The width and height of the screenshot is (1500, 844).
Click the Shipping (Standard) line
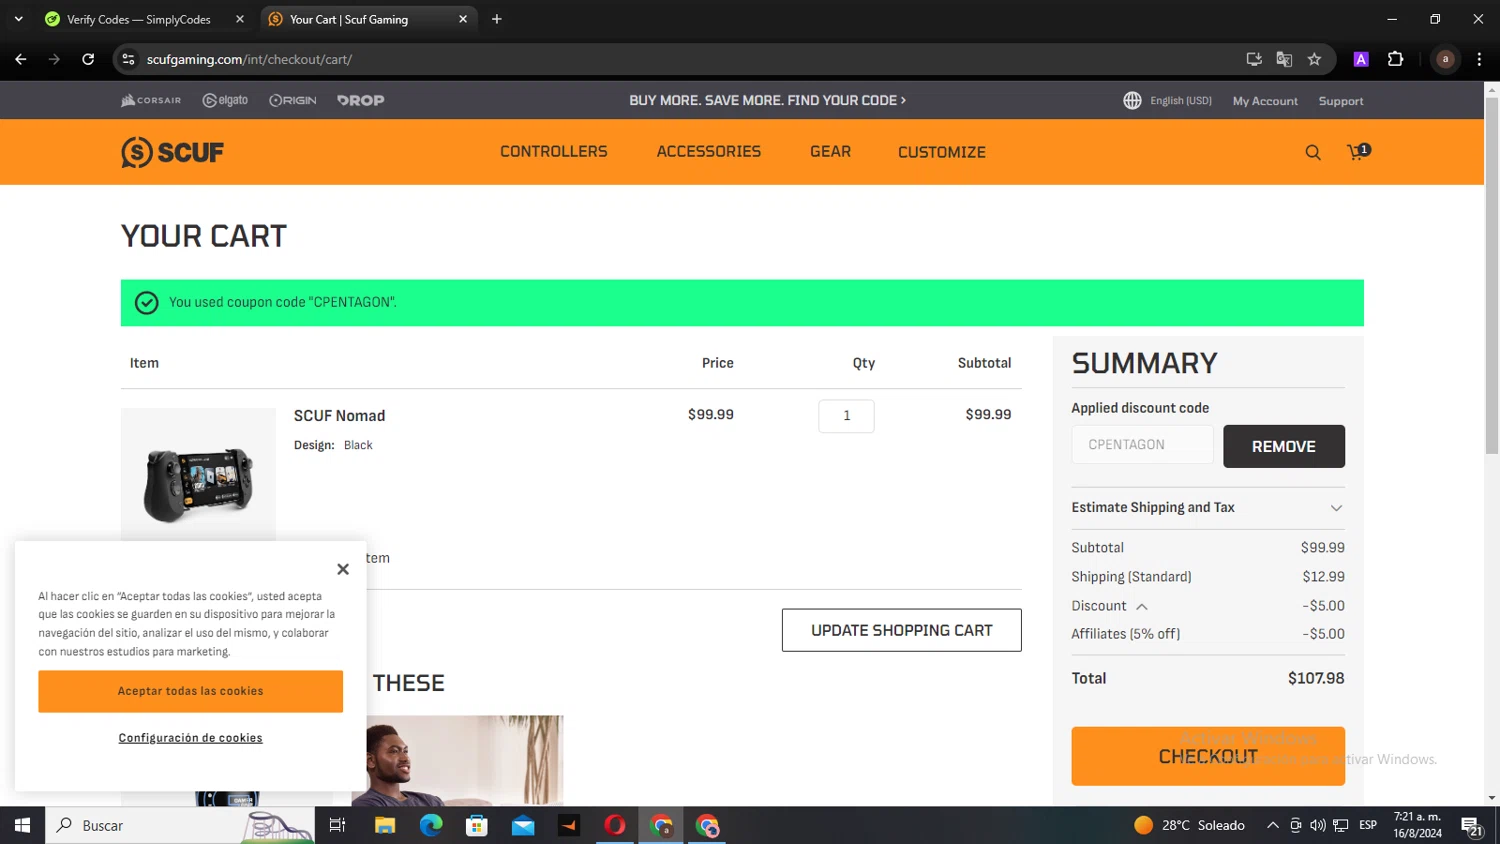(x=1208, y=577)
